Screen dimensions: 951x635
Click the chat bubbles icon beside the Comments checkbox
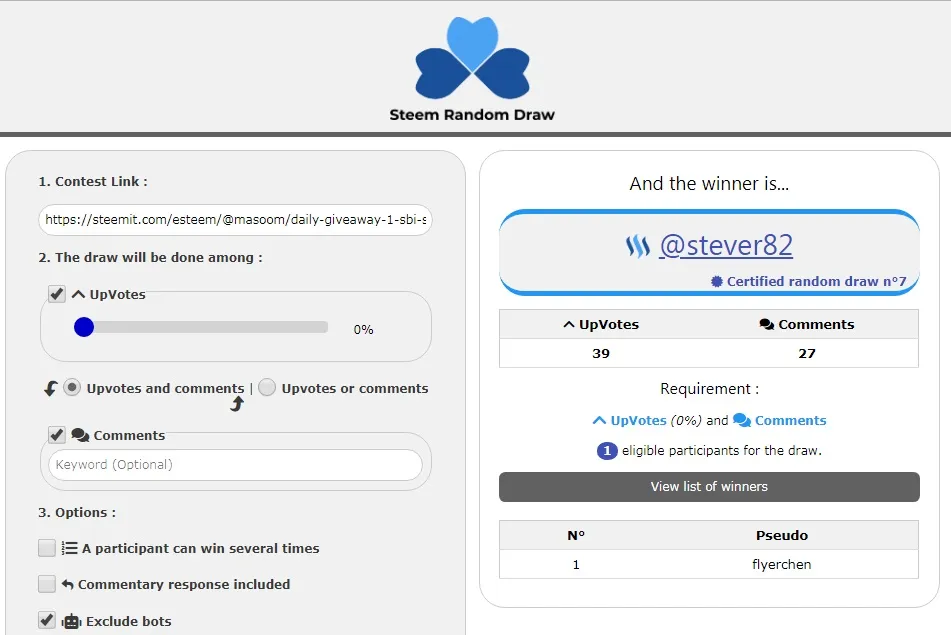(80, 435)
